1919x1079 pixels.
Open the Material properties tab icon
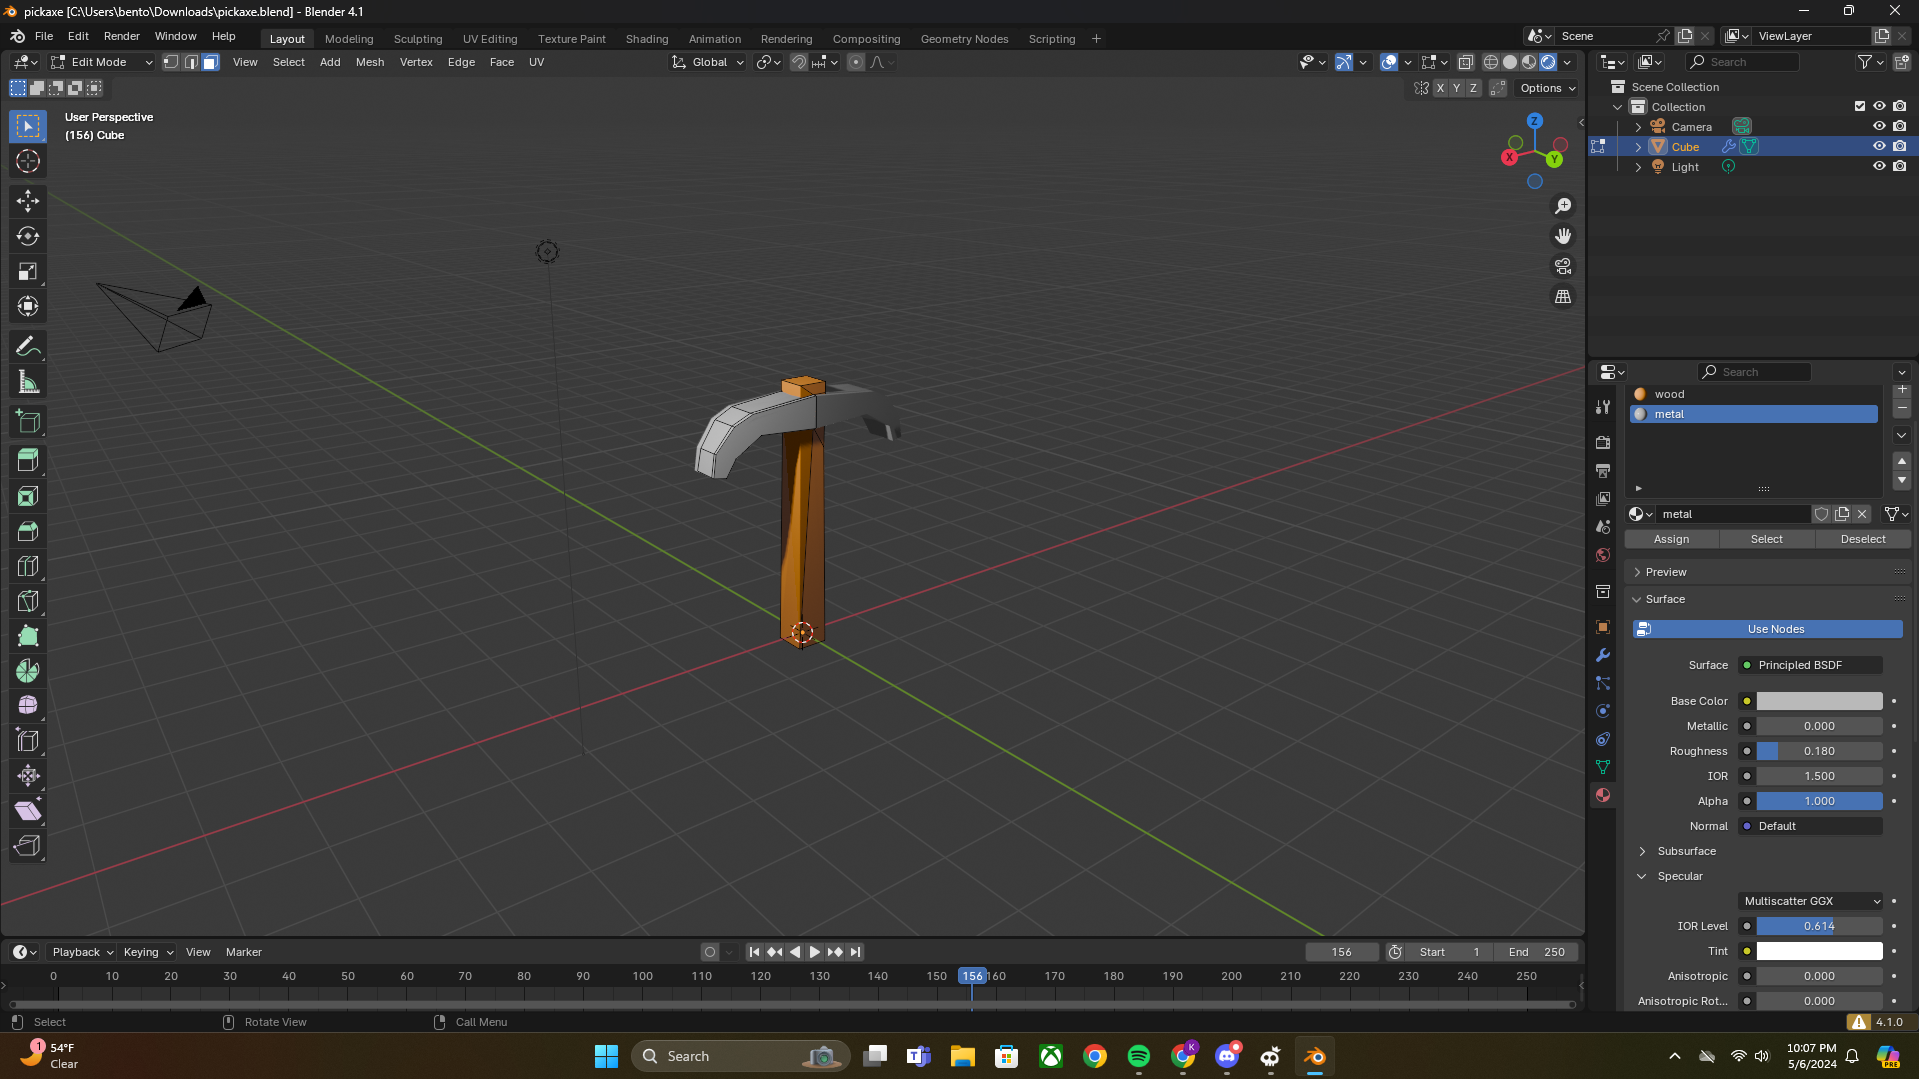tap(1603, 795)
